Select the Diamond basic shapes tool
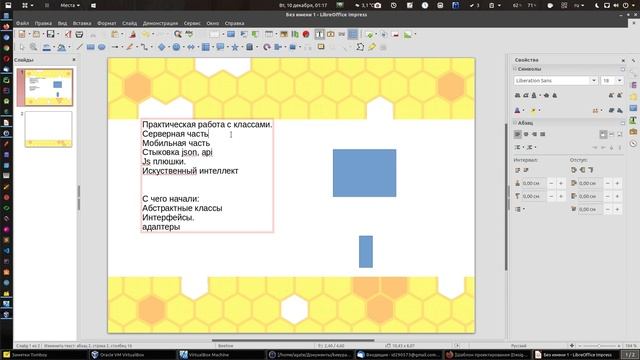This screenshot has height=360, width=640. [x=162, y=47]
